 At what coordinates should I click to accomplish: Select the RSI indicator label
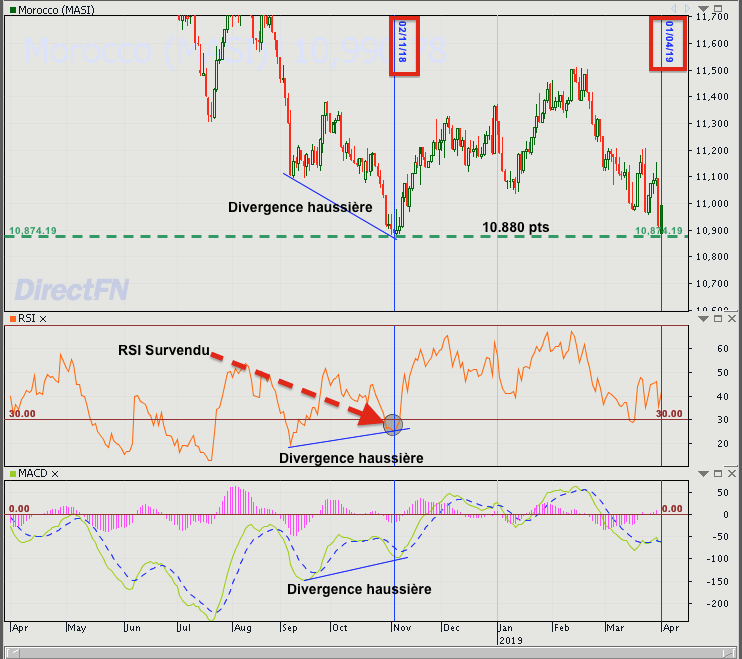pos(26,319)
